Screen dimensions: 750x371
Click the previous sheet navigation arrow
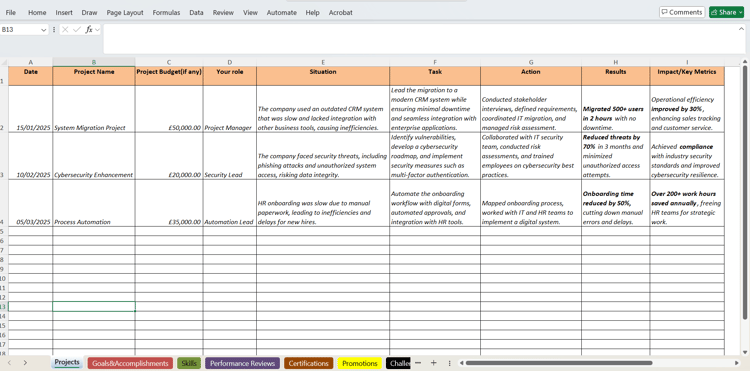click(x=10, y=363)
